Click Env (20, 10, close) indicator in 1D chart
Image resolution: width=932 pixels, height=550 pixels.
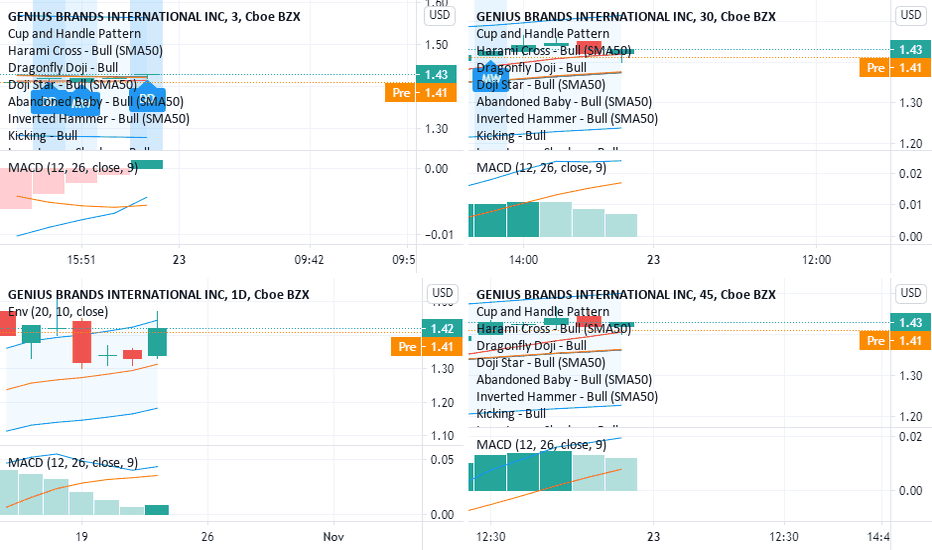(58, 312)
